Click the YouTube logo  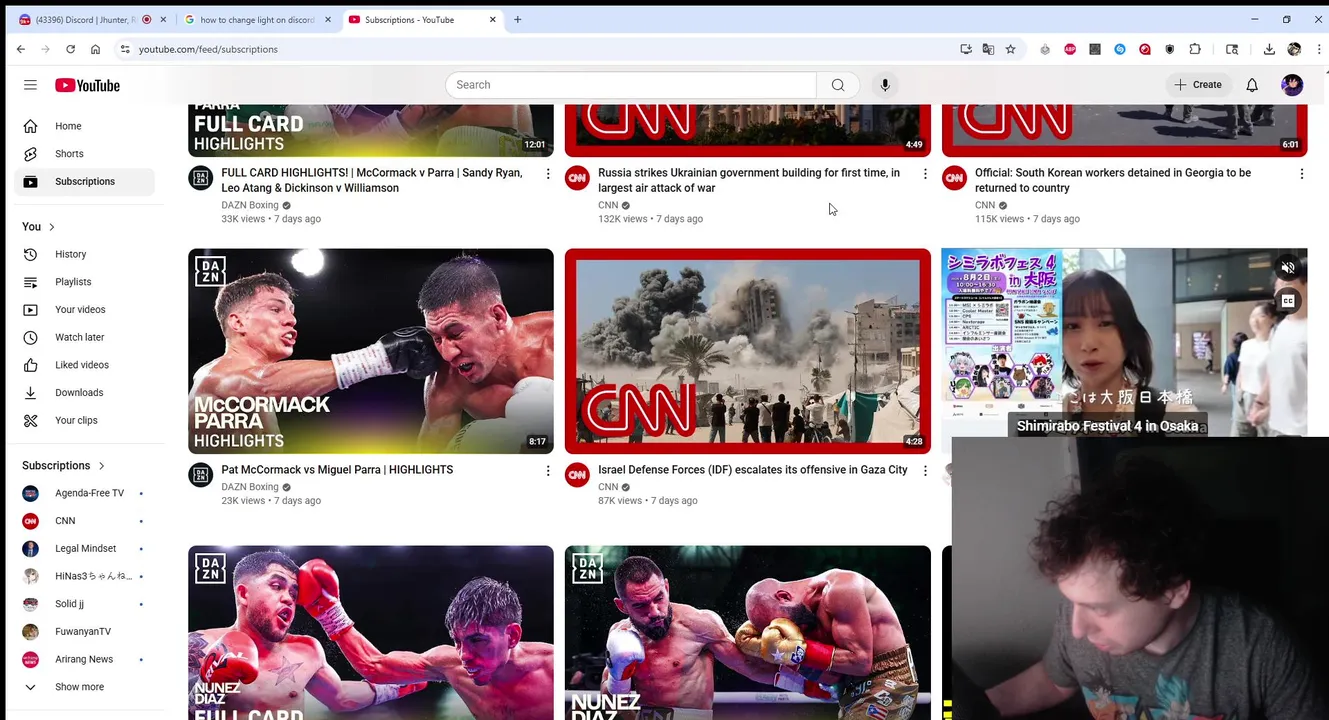(x=87, y=85)
